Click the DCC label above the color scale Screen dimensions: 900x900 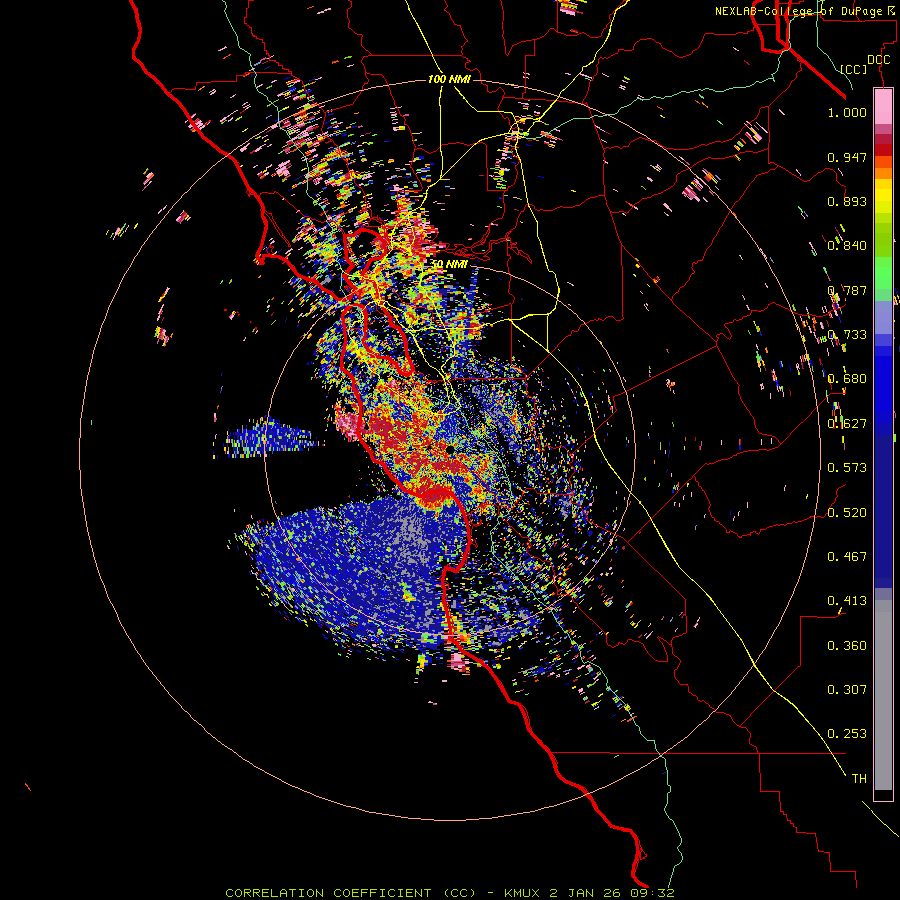click(878, 60)
